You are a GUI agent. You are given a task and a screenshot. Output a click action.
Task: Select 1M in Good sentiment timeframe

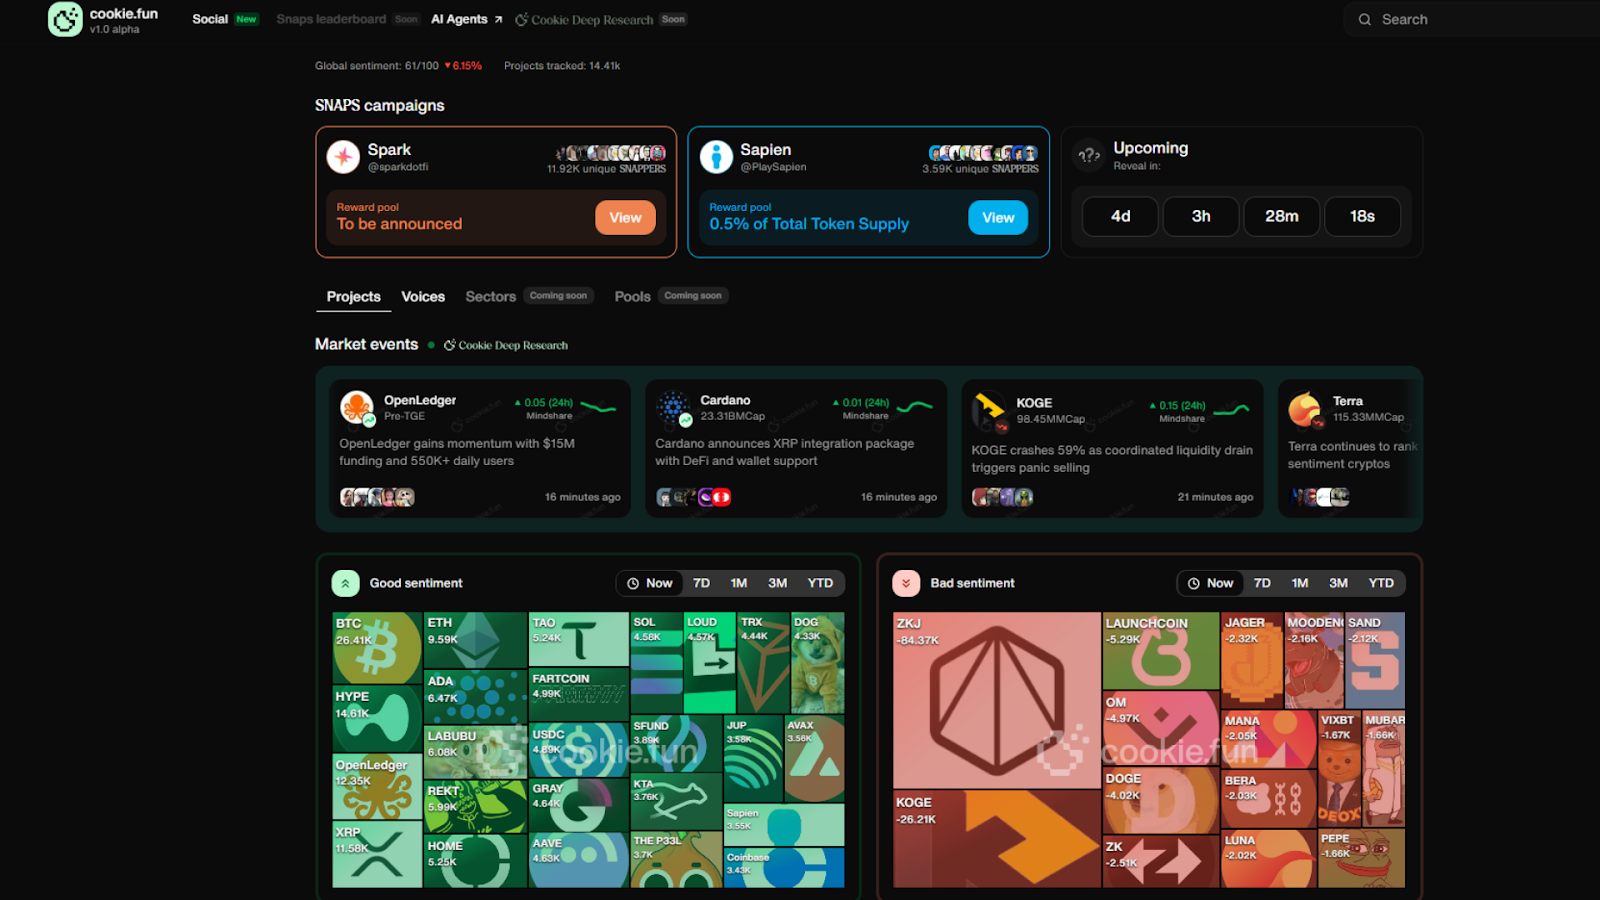[x=739, y=583]
